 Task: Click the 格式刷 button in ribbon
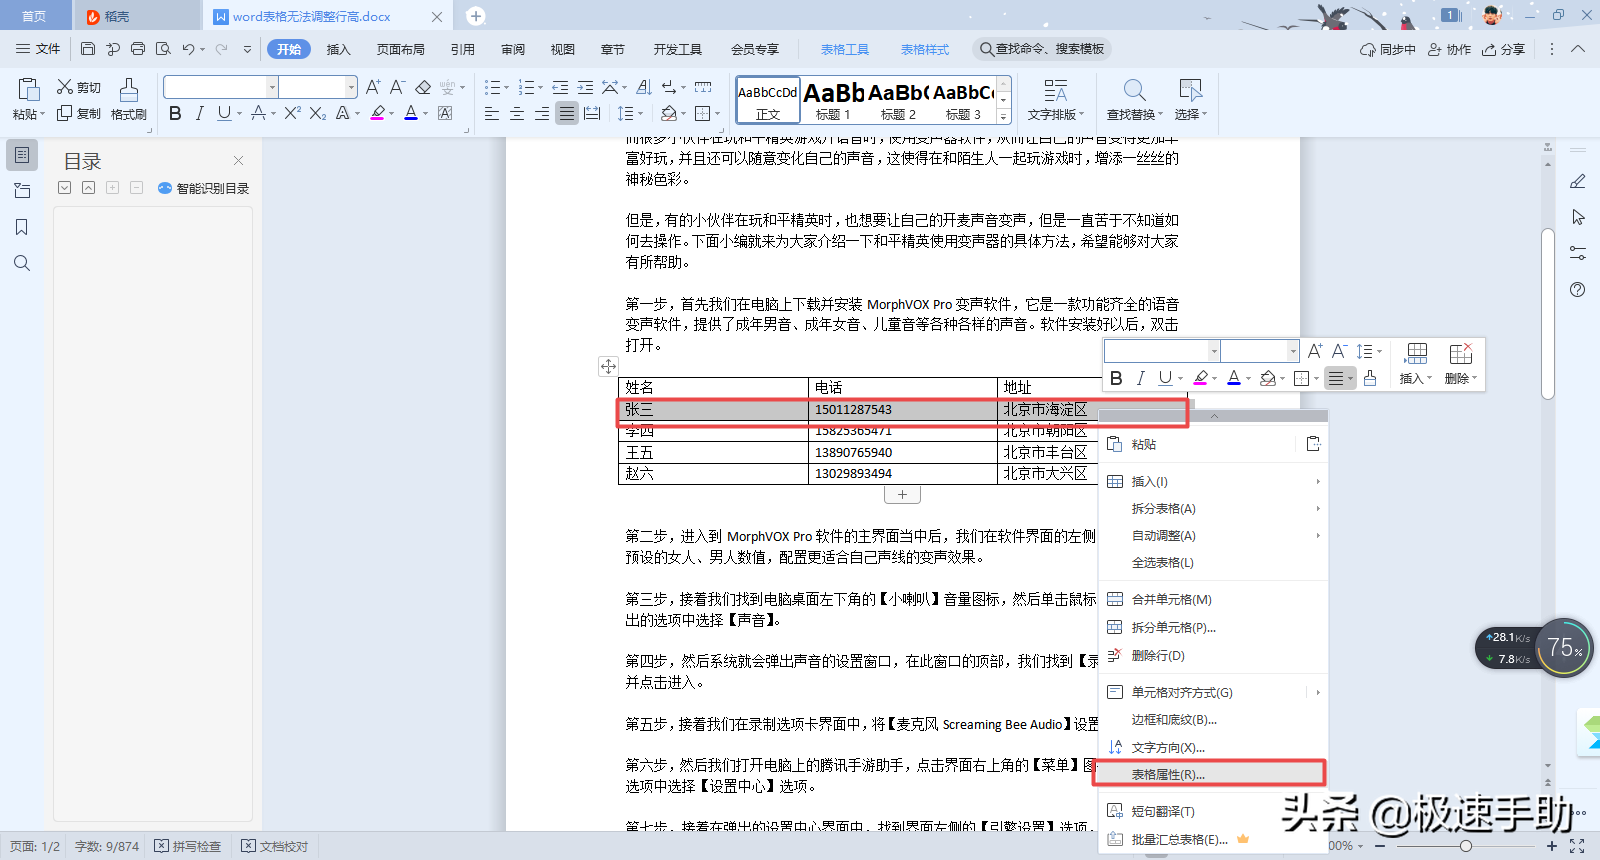click(129, 100)
